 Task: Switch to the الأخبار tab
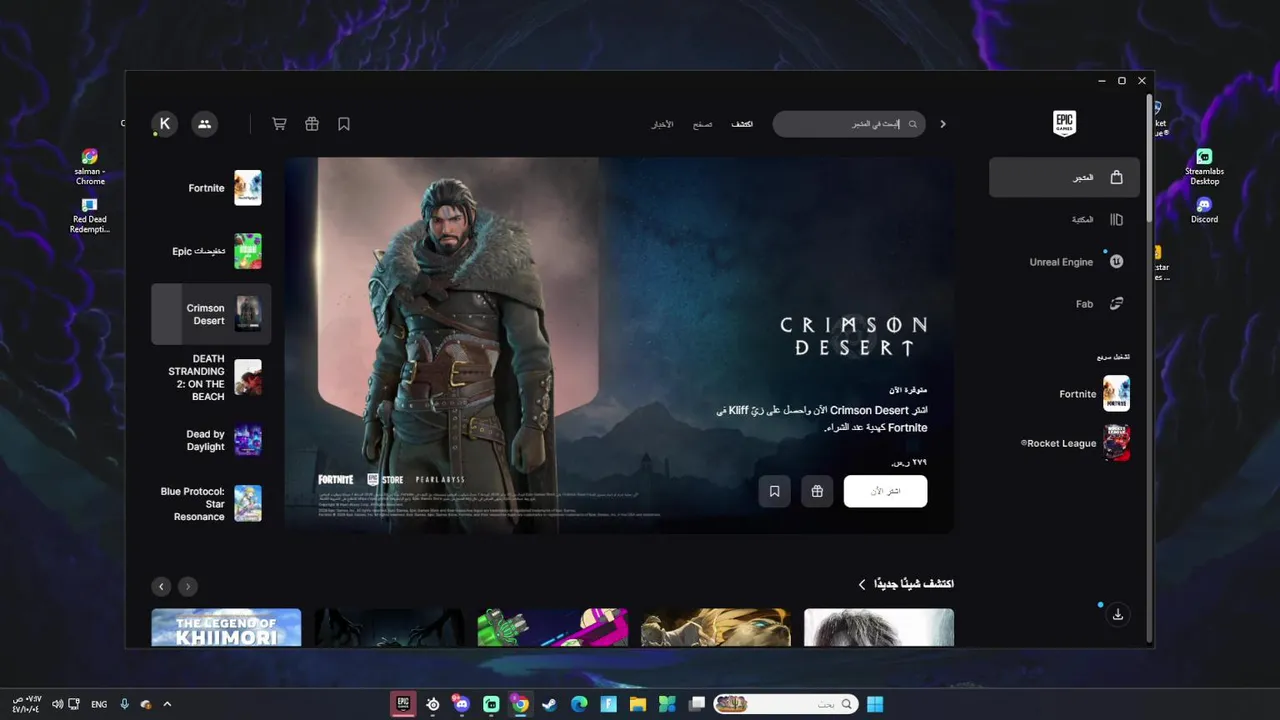pyautogui.click(x=662, y=124)
